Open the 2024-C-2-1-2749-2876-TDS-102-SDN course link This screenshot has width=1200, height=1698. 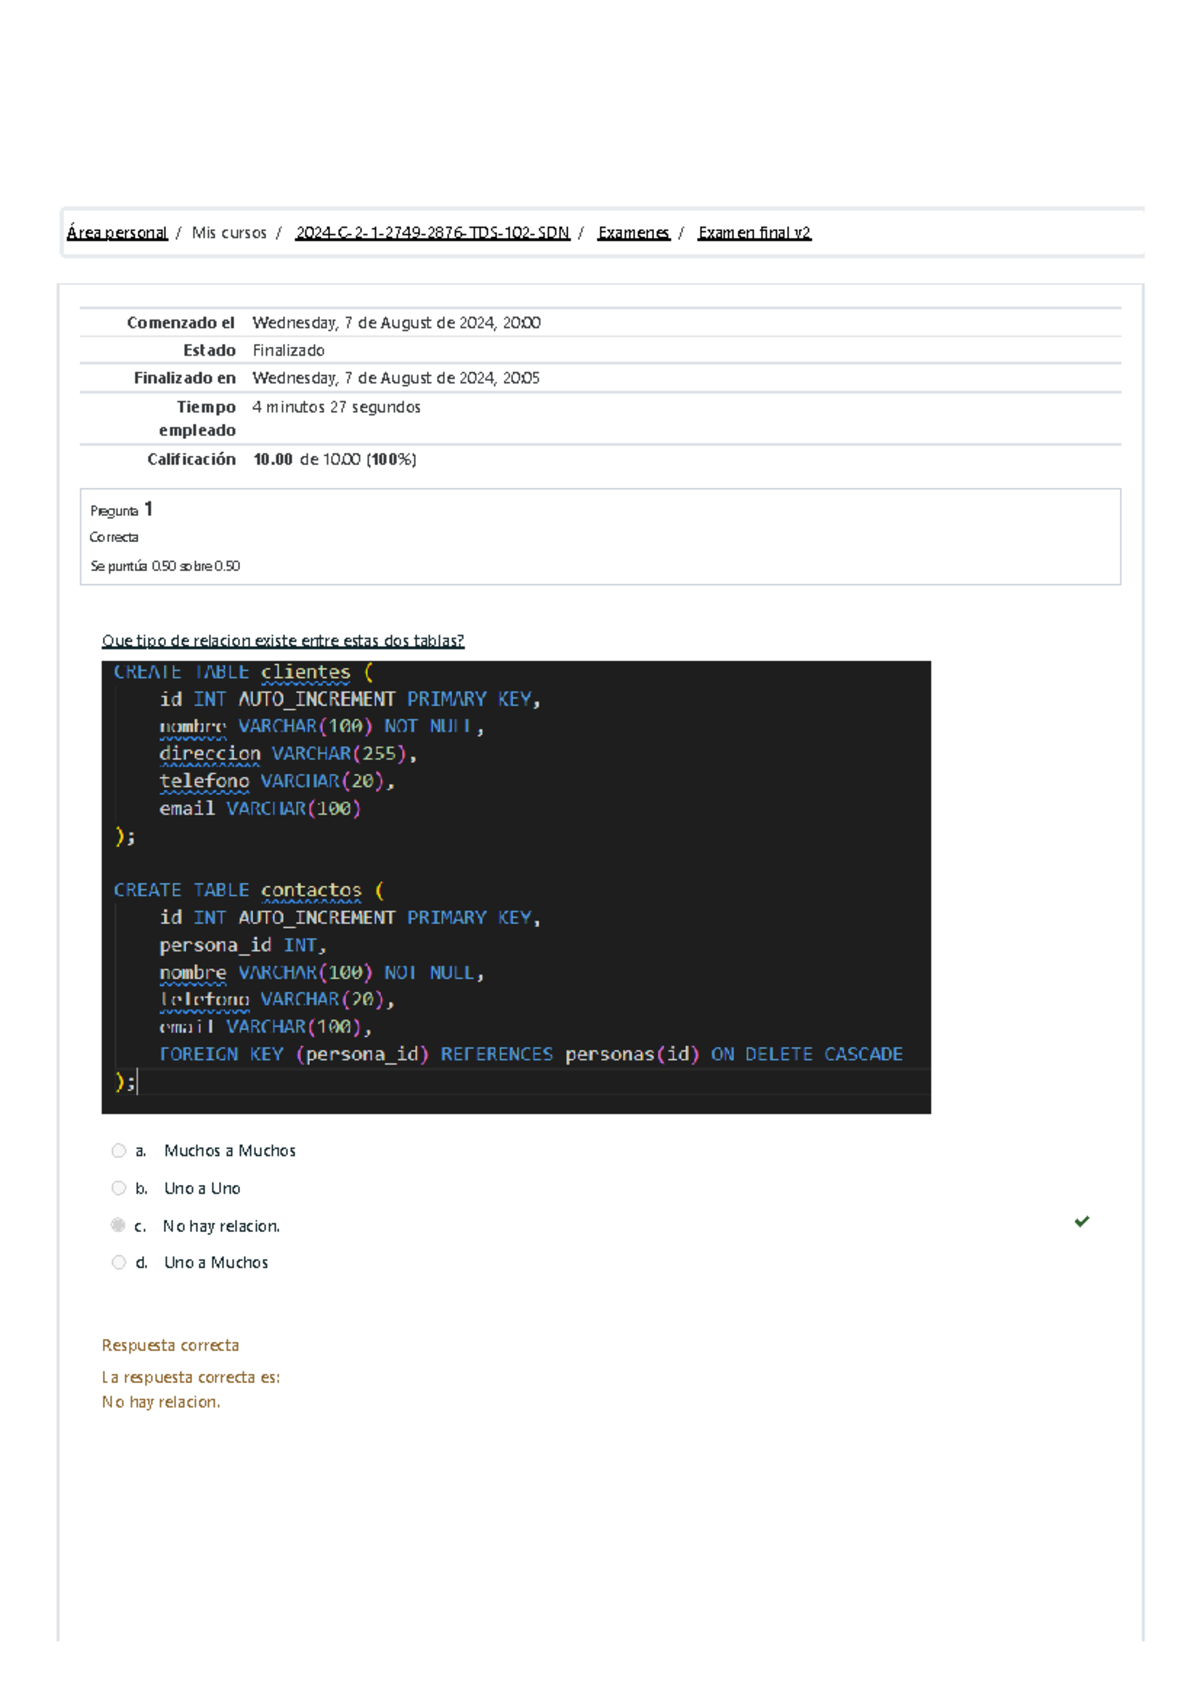click(x=432, y=233)
